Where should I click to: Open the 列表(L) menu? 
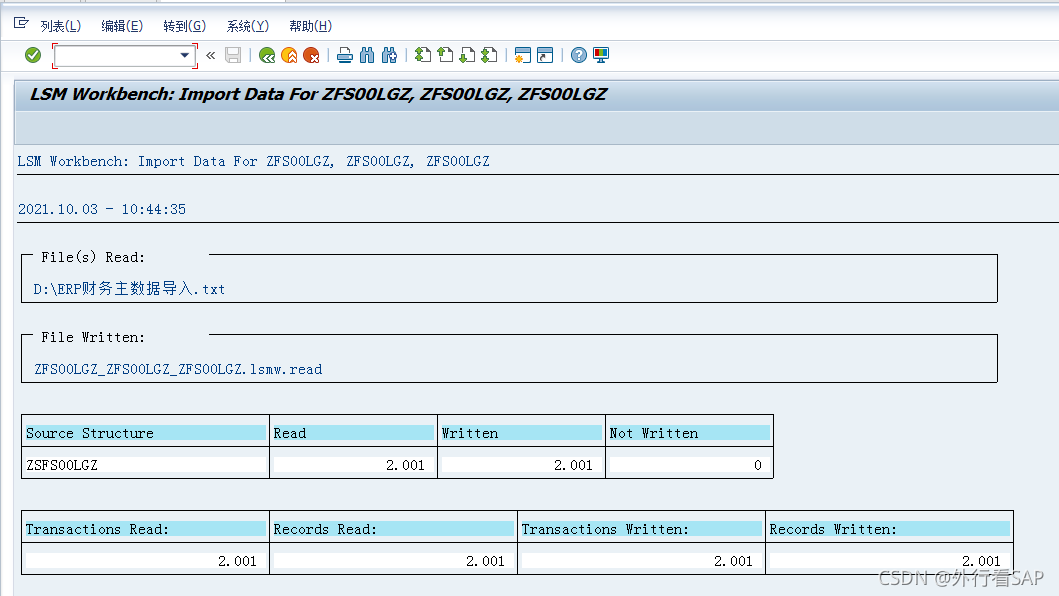(x=61, y=26)
